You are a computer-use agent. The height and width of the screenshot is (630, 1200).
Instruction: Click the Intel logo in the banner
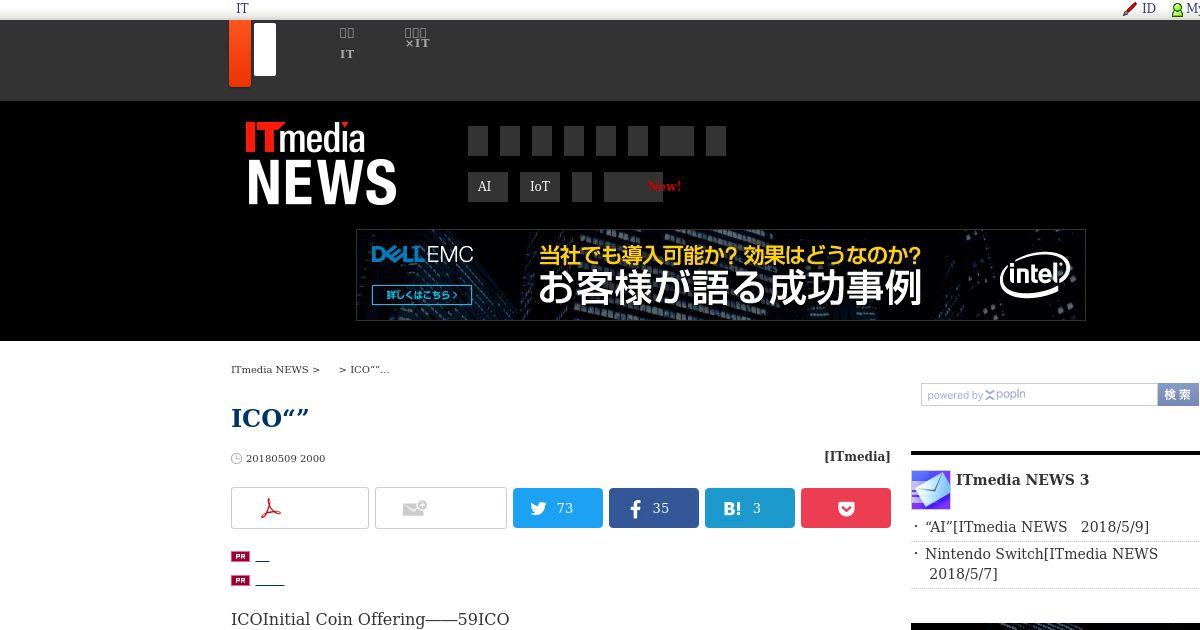click(1035, 274)
